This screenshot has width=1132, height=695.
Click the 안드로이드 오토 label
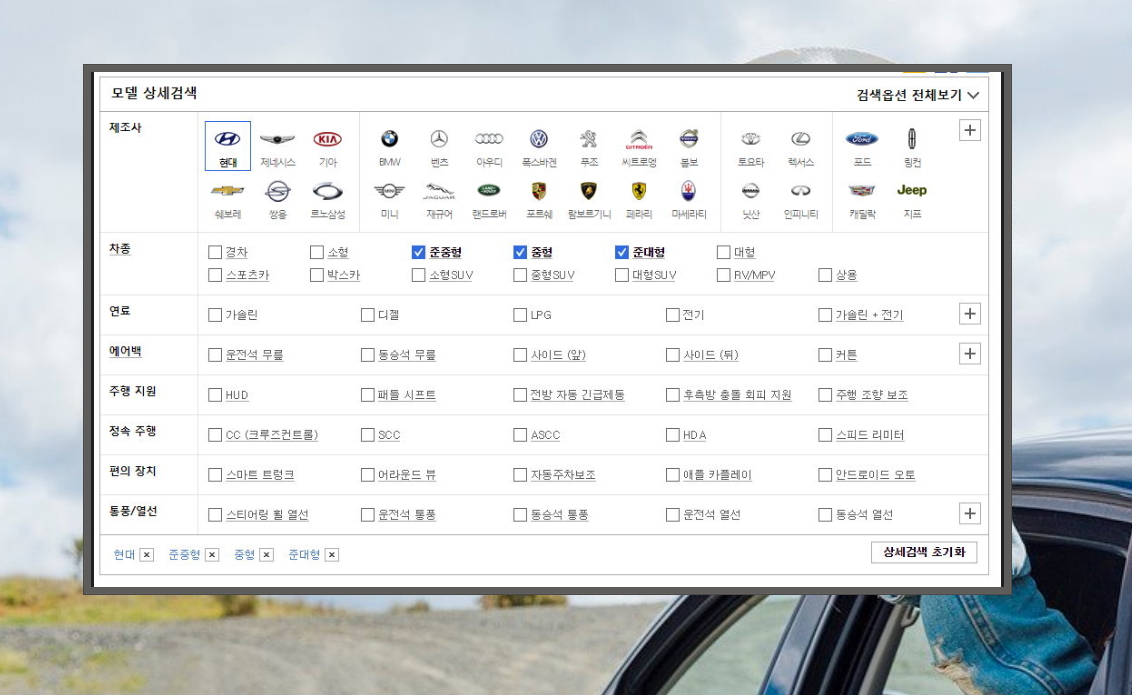click(875, 475)
